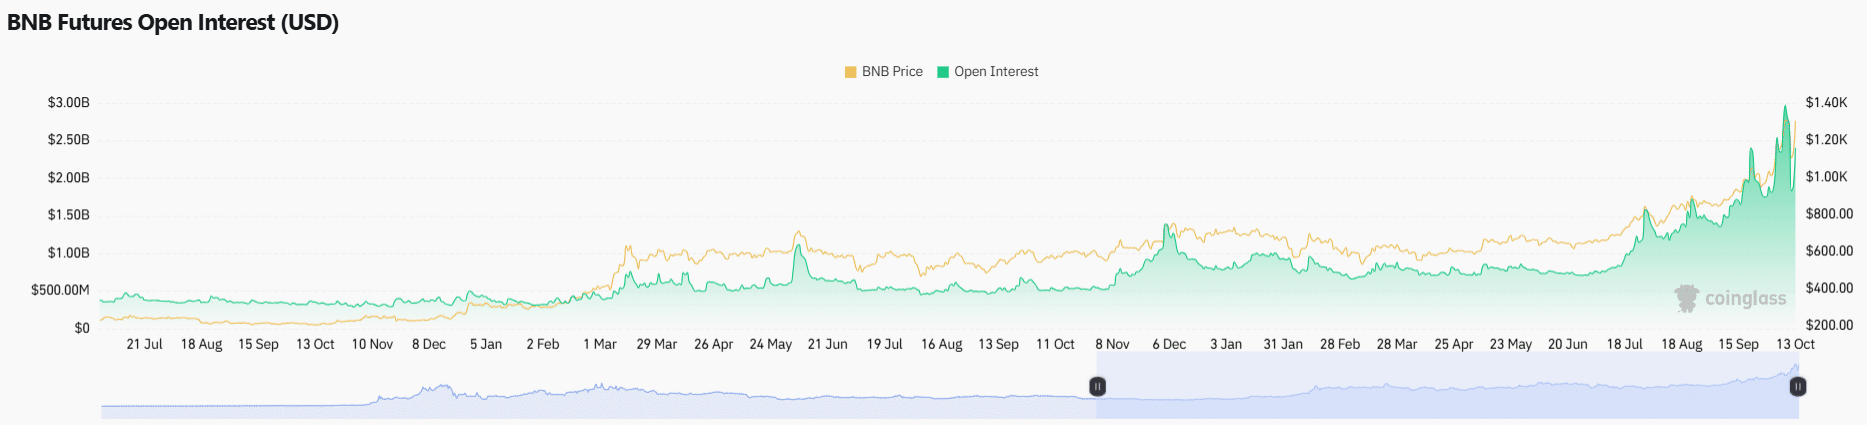Click the 8 Dec date label
This screenshot has height=425, width=1867.
tap(429, 344)
